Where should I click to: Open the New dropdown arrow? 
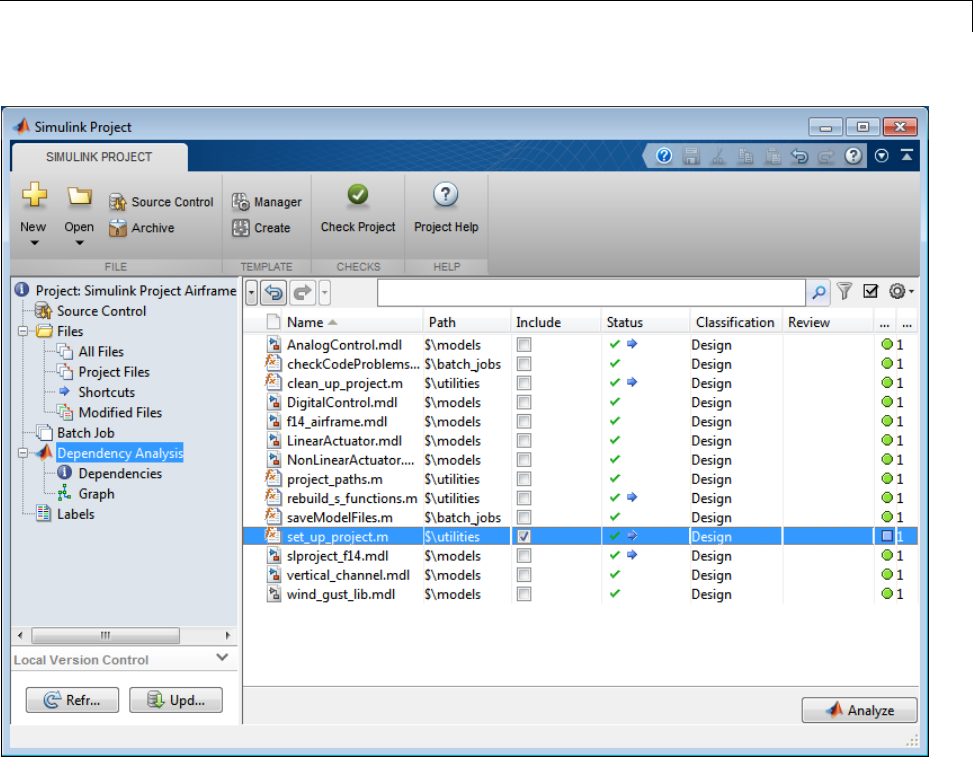35,243
